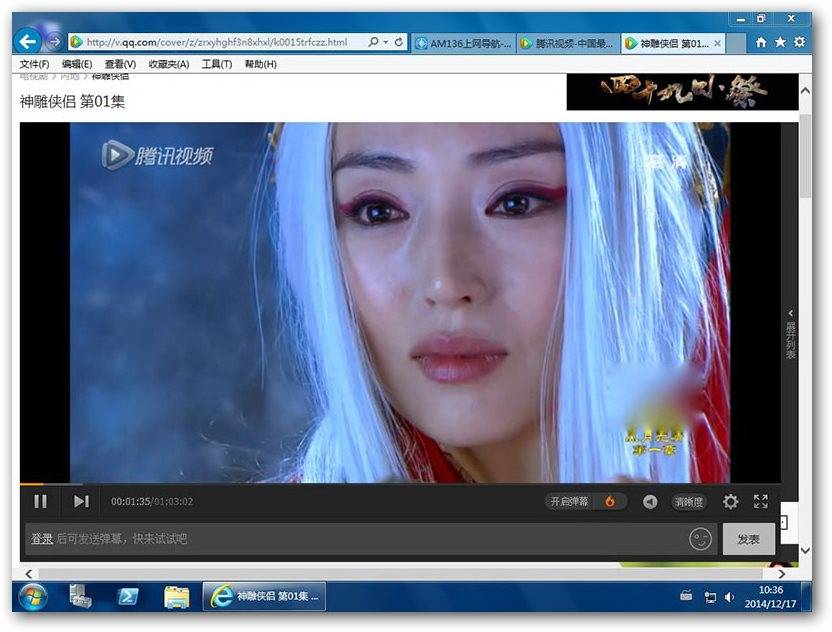This screenshot has width=832, height=632.
Task: Open the Windows Start menu
Action: click(x=33, y=596)
